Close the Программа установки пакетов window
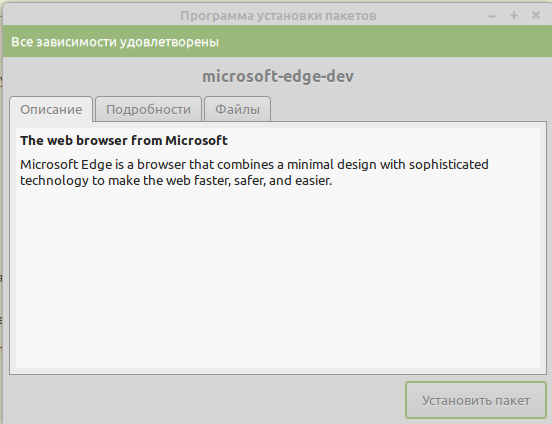 [535, 15]
